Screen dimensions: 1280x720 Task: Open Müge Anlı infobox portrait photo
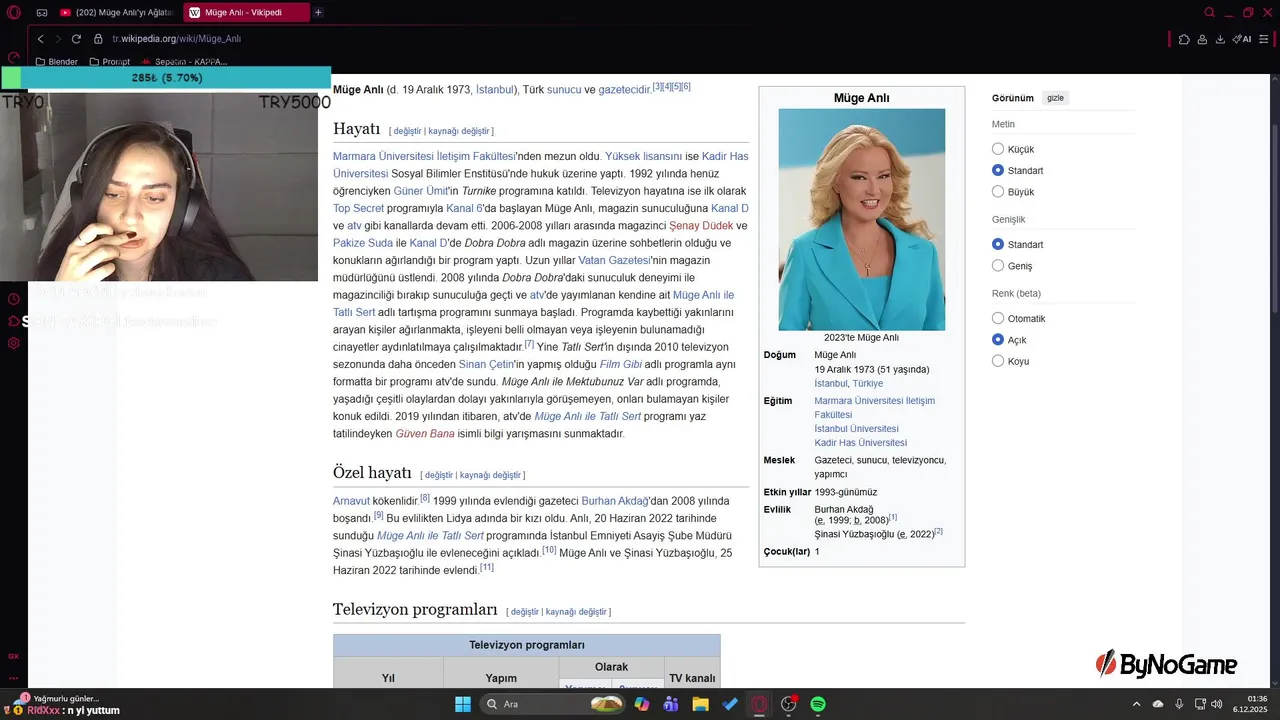click(x=862, y=220)
